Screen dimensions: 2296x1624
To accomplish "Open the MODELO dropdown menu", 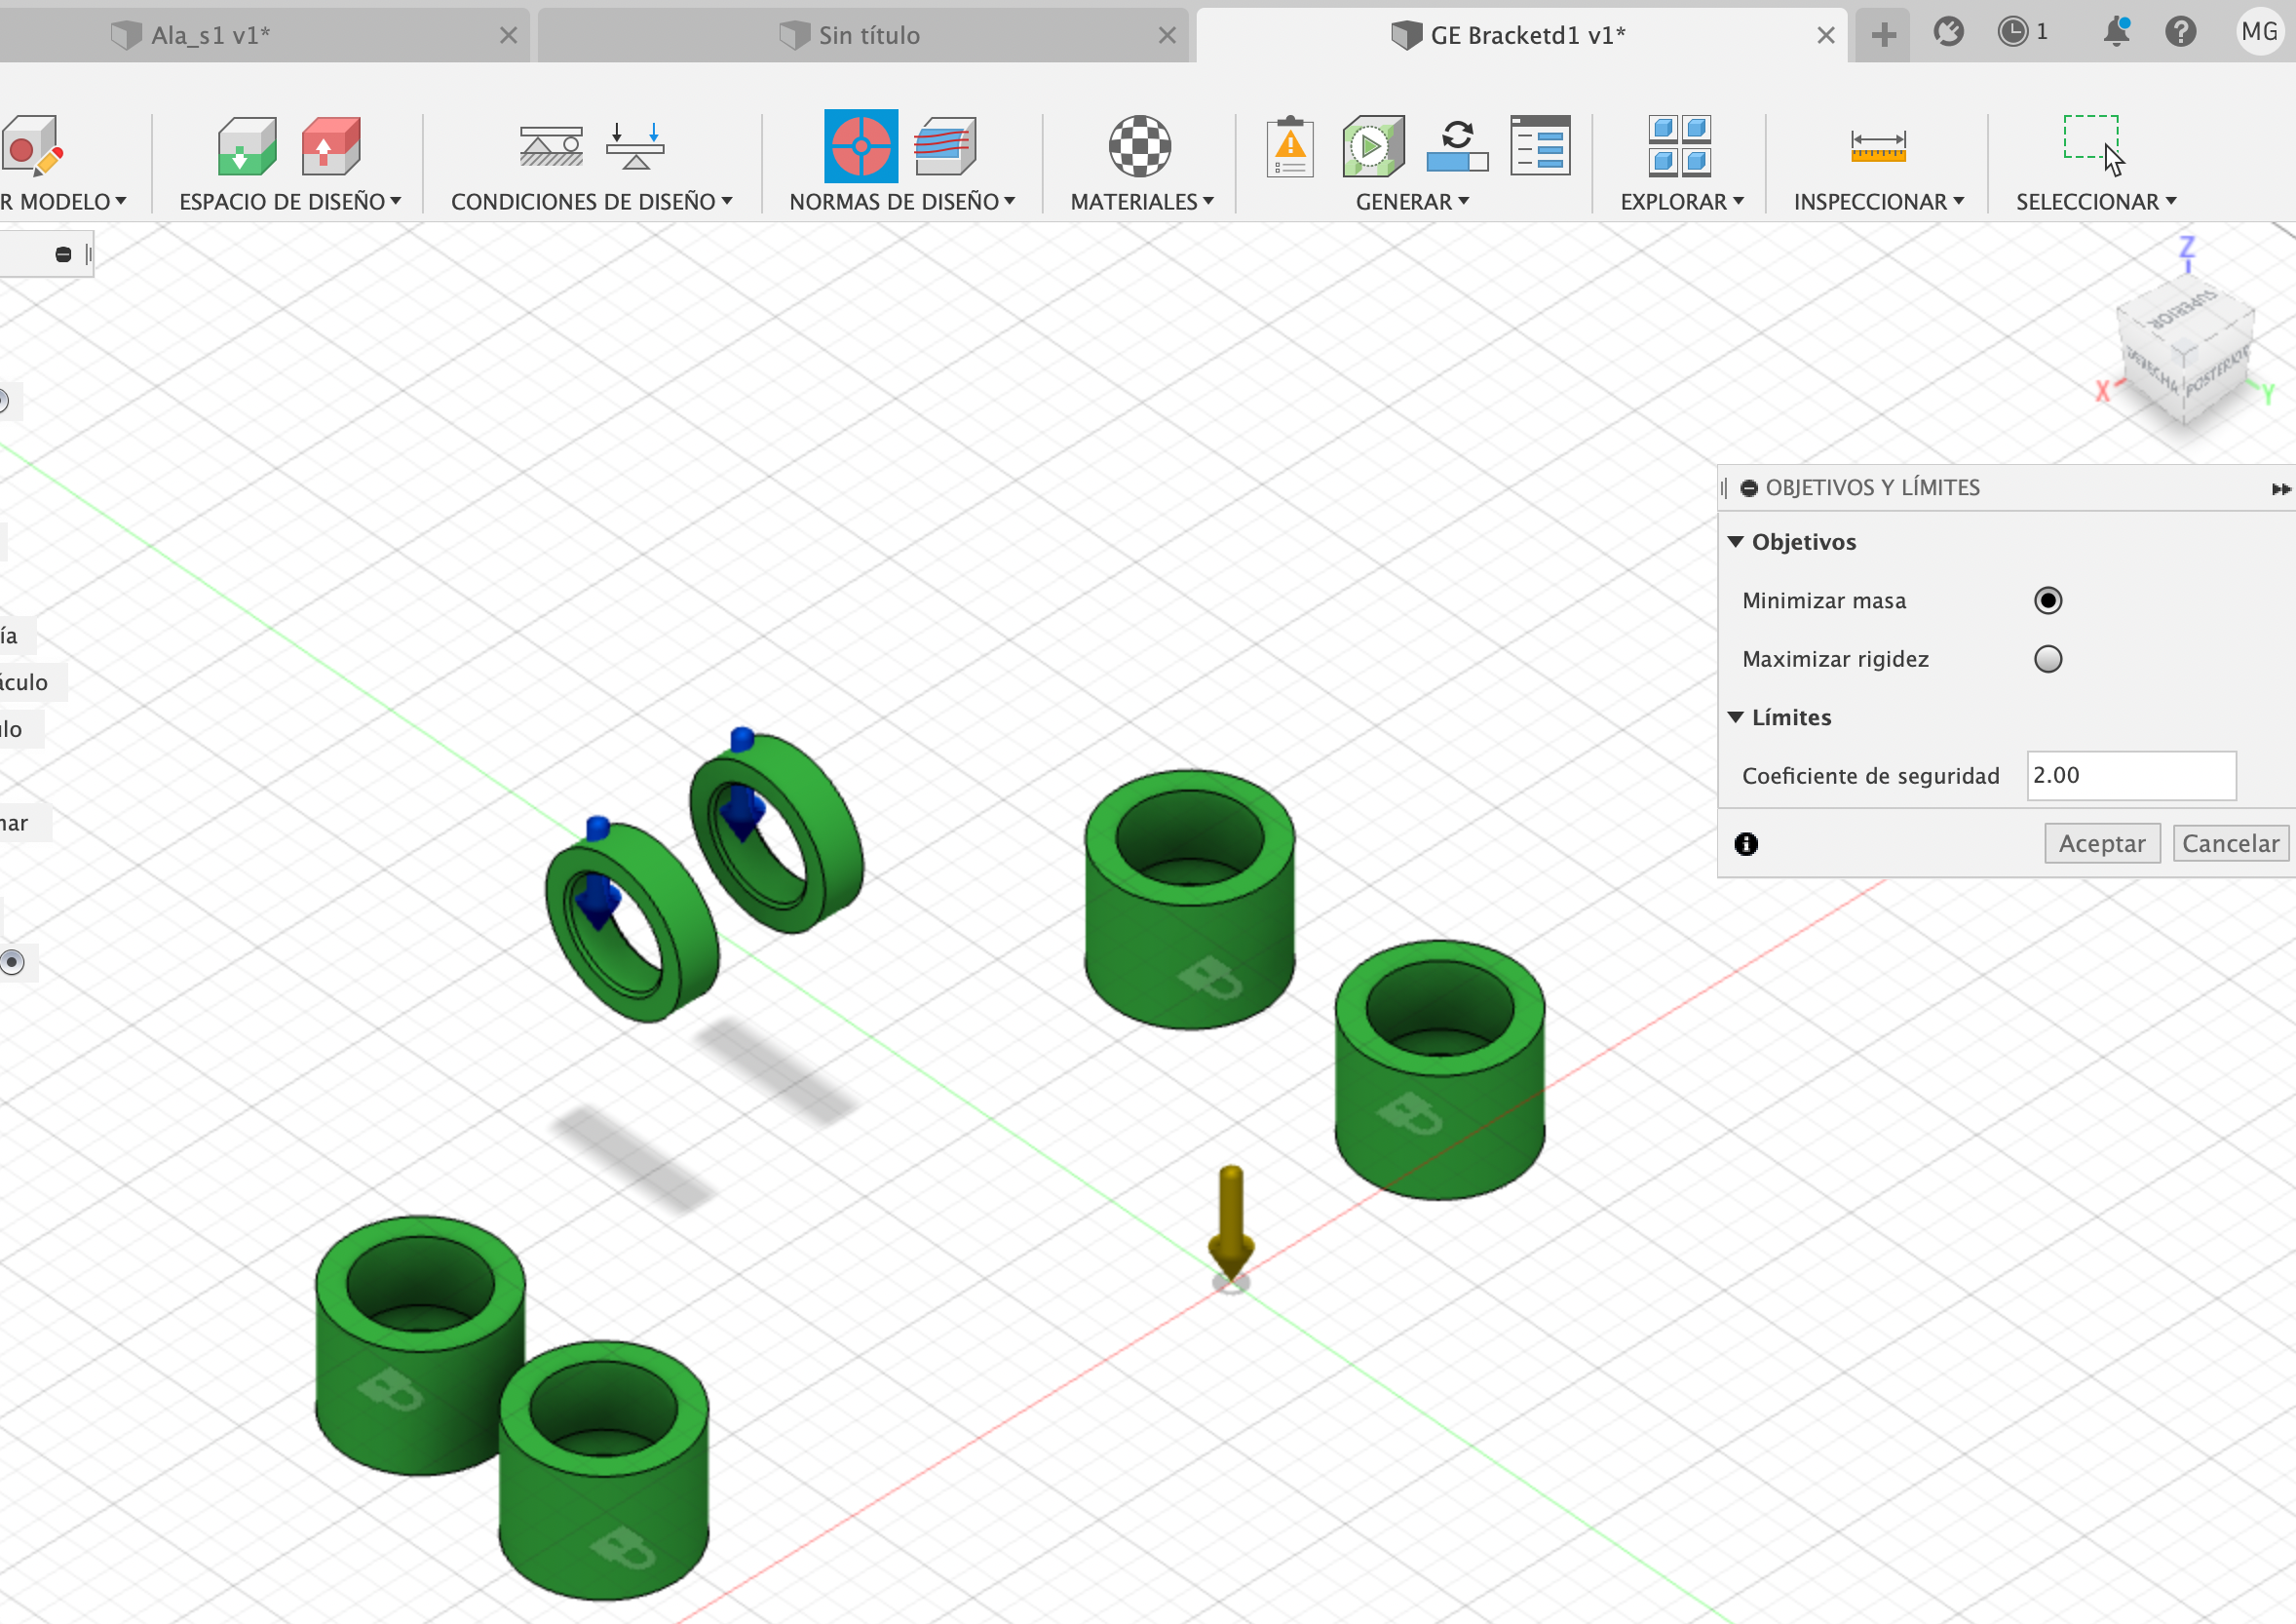I will (x=64, y=202).
